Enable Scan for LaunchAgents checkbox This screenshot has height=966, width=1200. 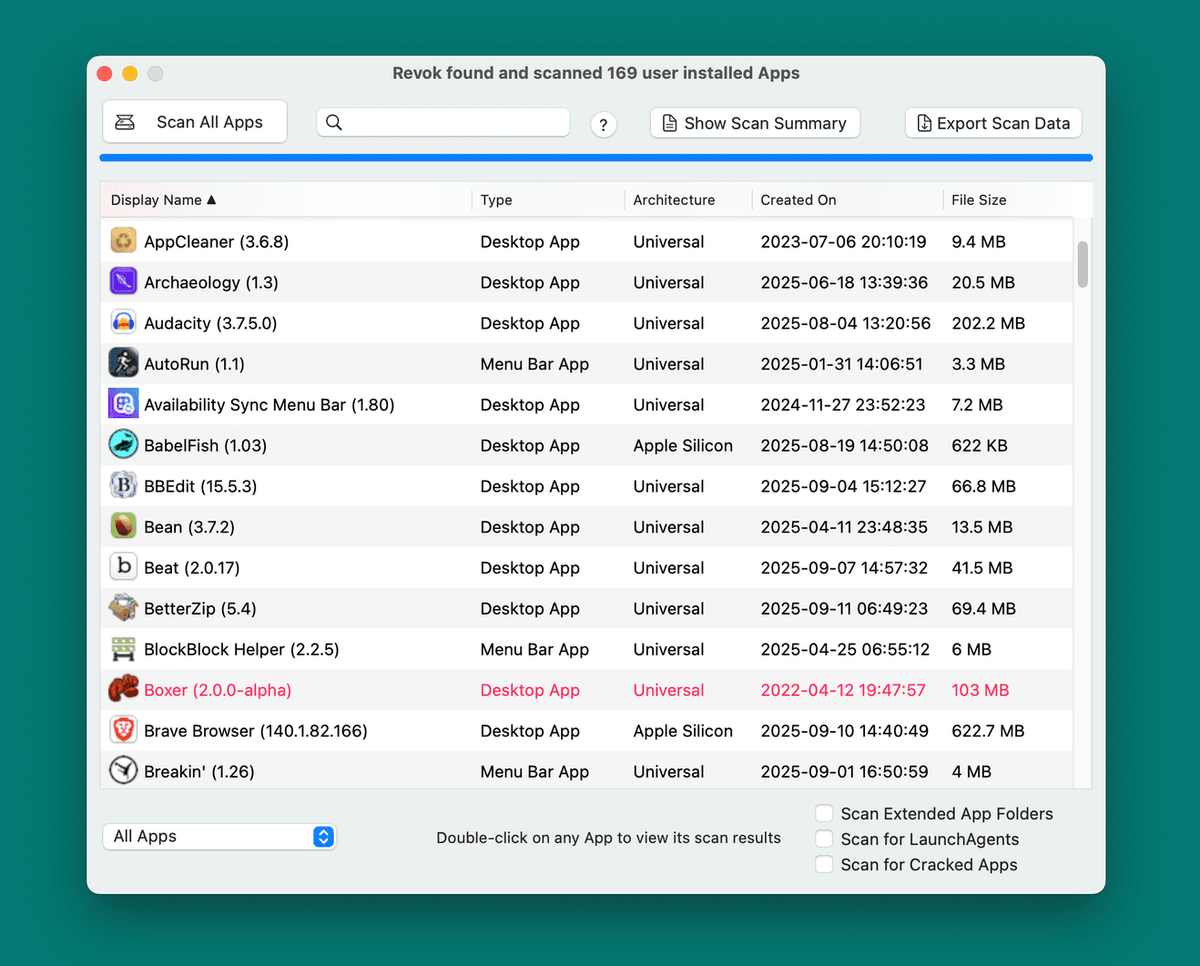click(824, 839)
